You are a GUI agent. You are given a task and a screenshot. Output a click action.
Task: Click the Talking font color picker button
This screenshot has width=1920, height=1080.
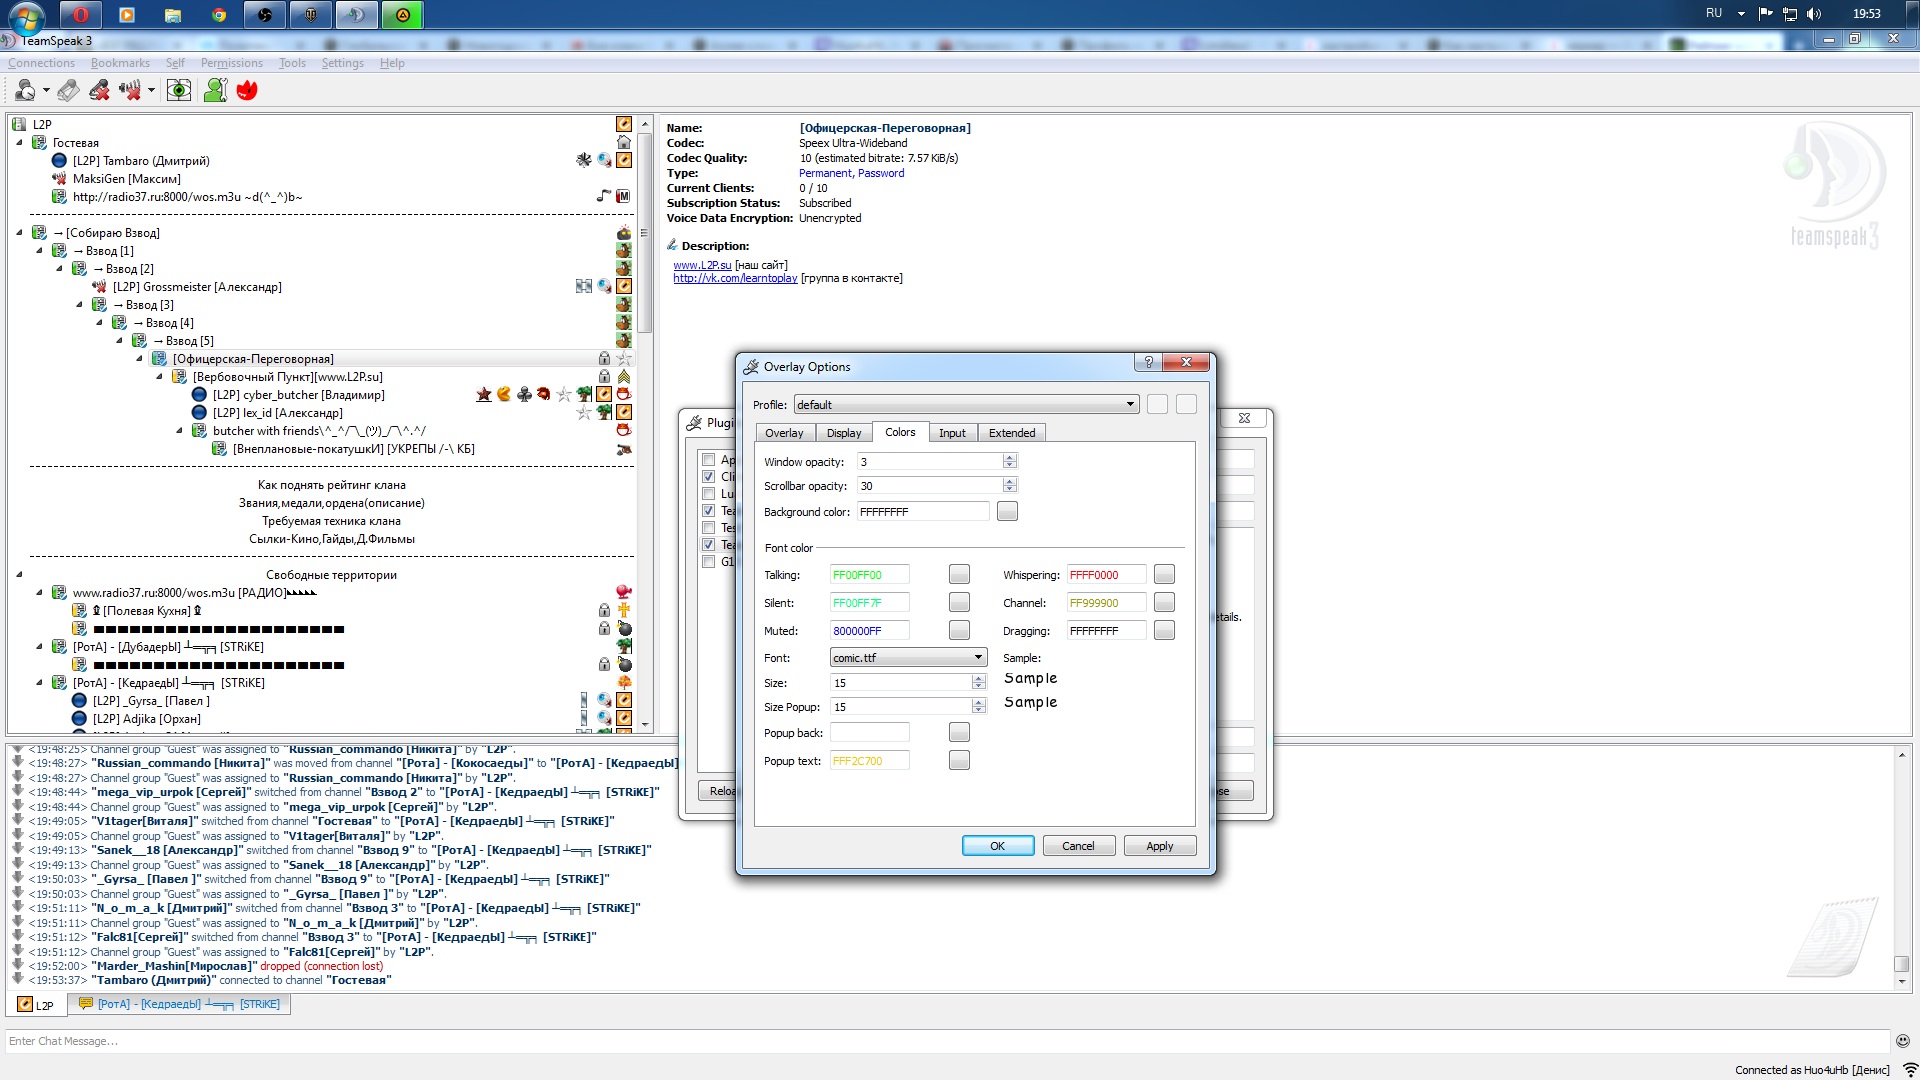point(958,575)
